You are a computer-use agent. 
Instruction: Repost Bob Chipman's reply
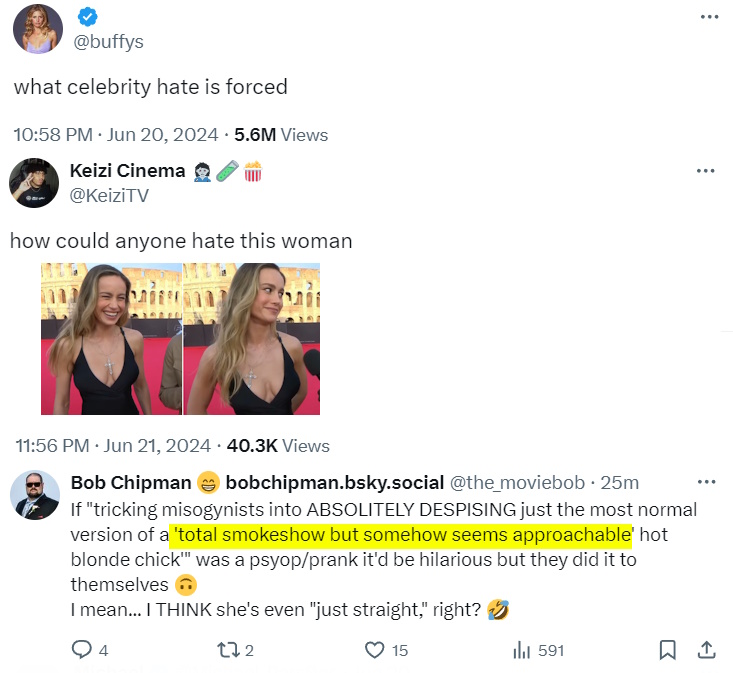click(x=226, y=650)
